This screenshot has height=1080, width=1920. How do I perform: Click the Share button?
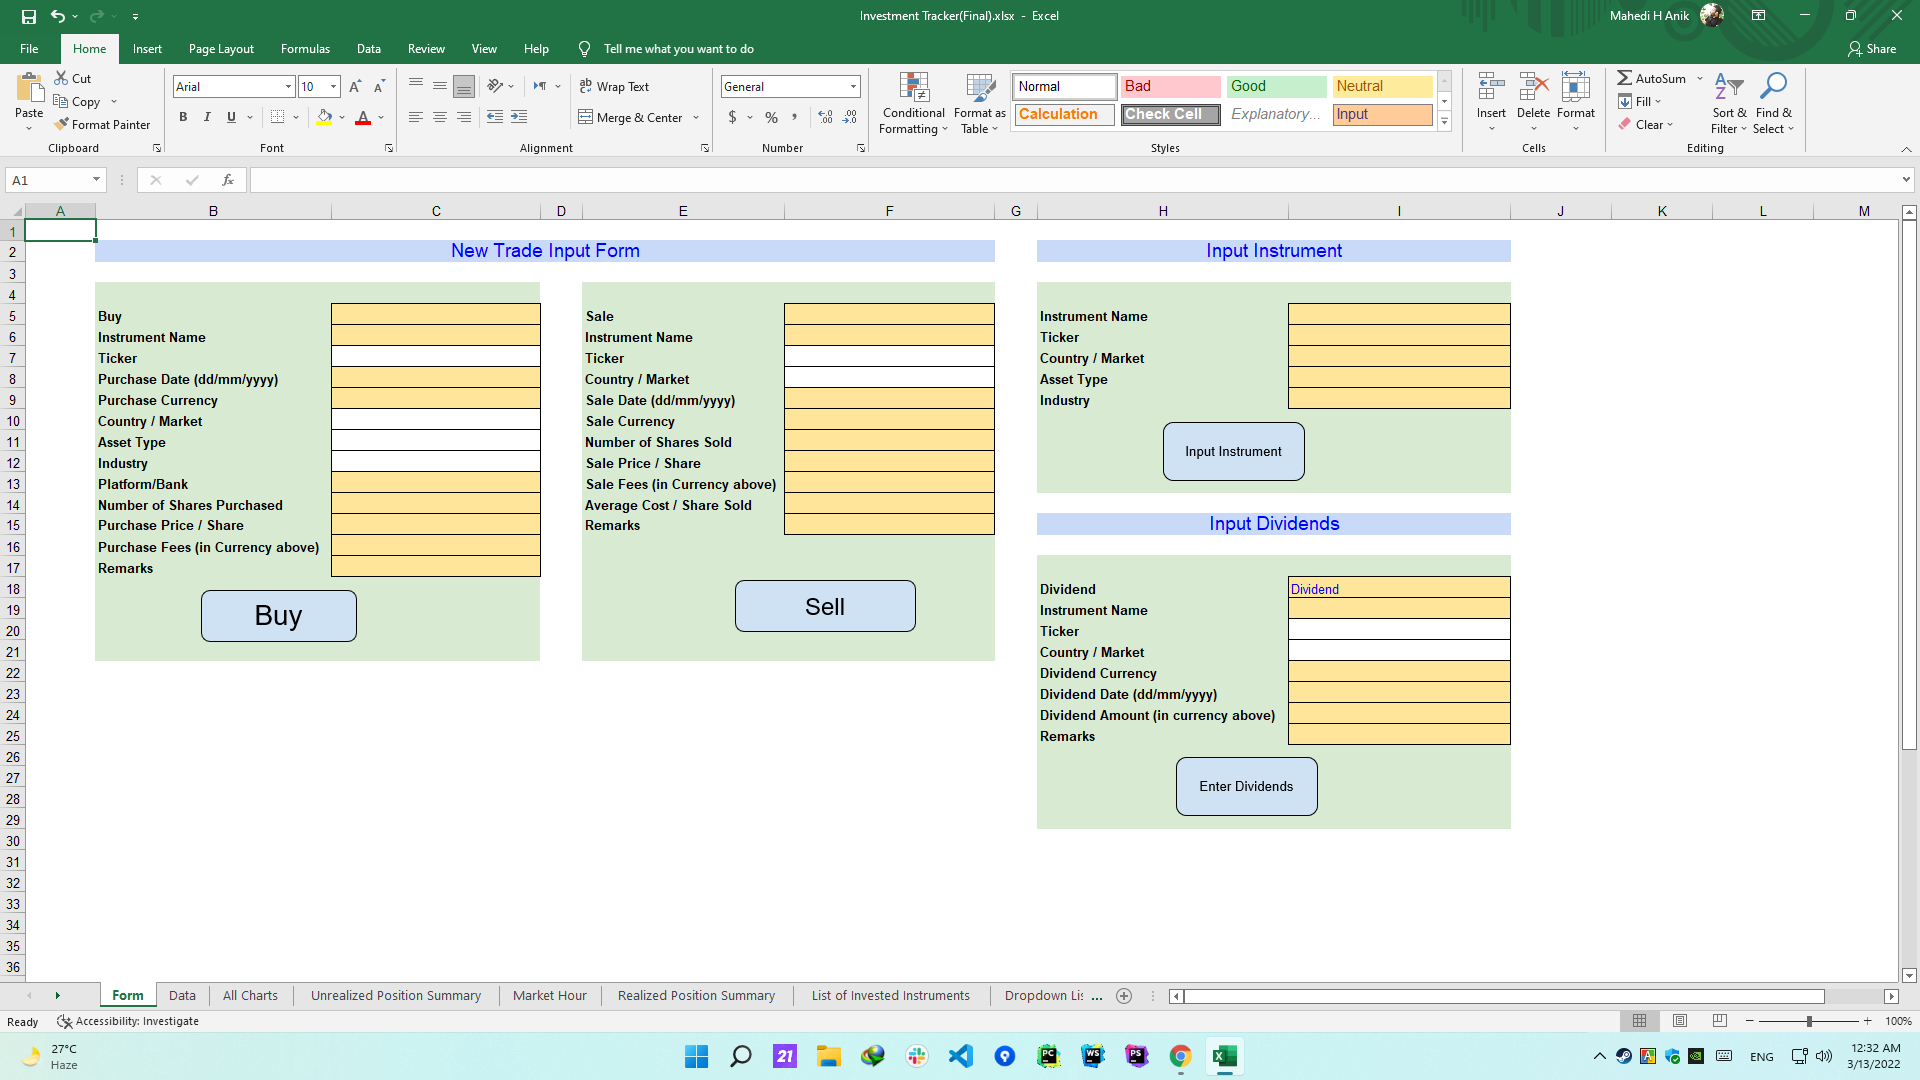pos(1872,49)
